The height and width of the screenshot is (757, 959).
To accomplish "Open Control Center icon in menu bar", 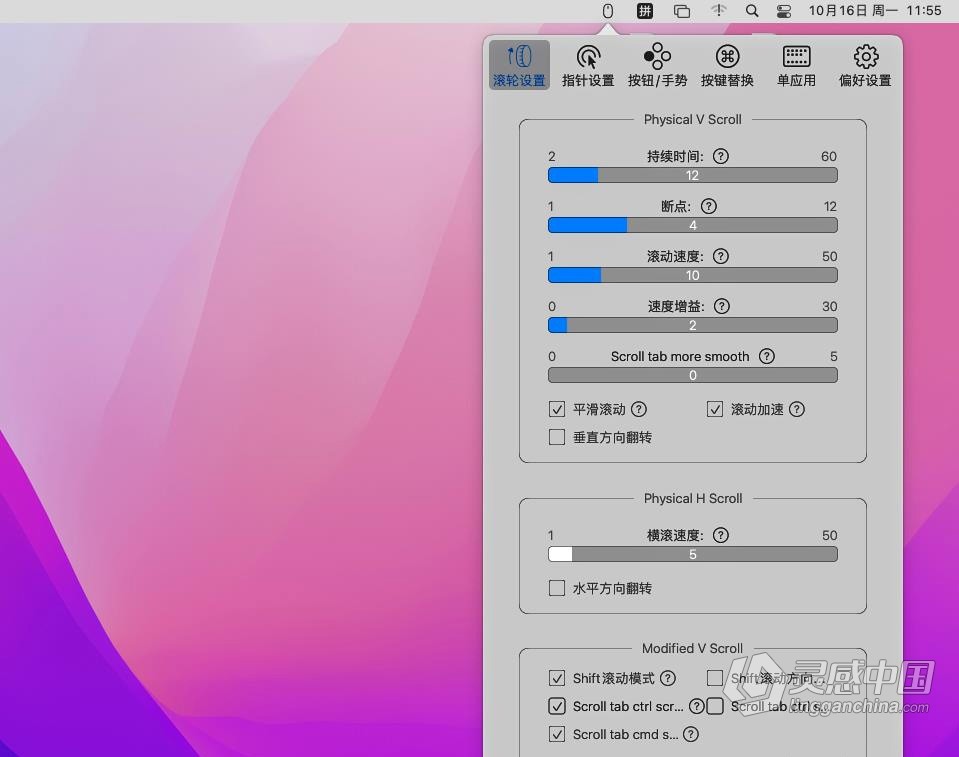I will (x=783, y=11).
